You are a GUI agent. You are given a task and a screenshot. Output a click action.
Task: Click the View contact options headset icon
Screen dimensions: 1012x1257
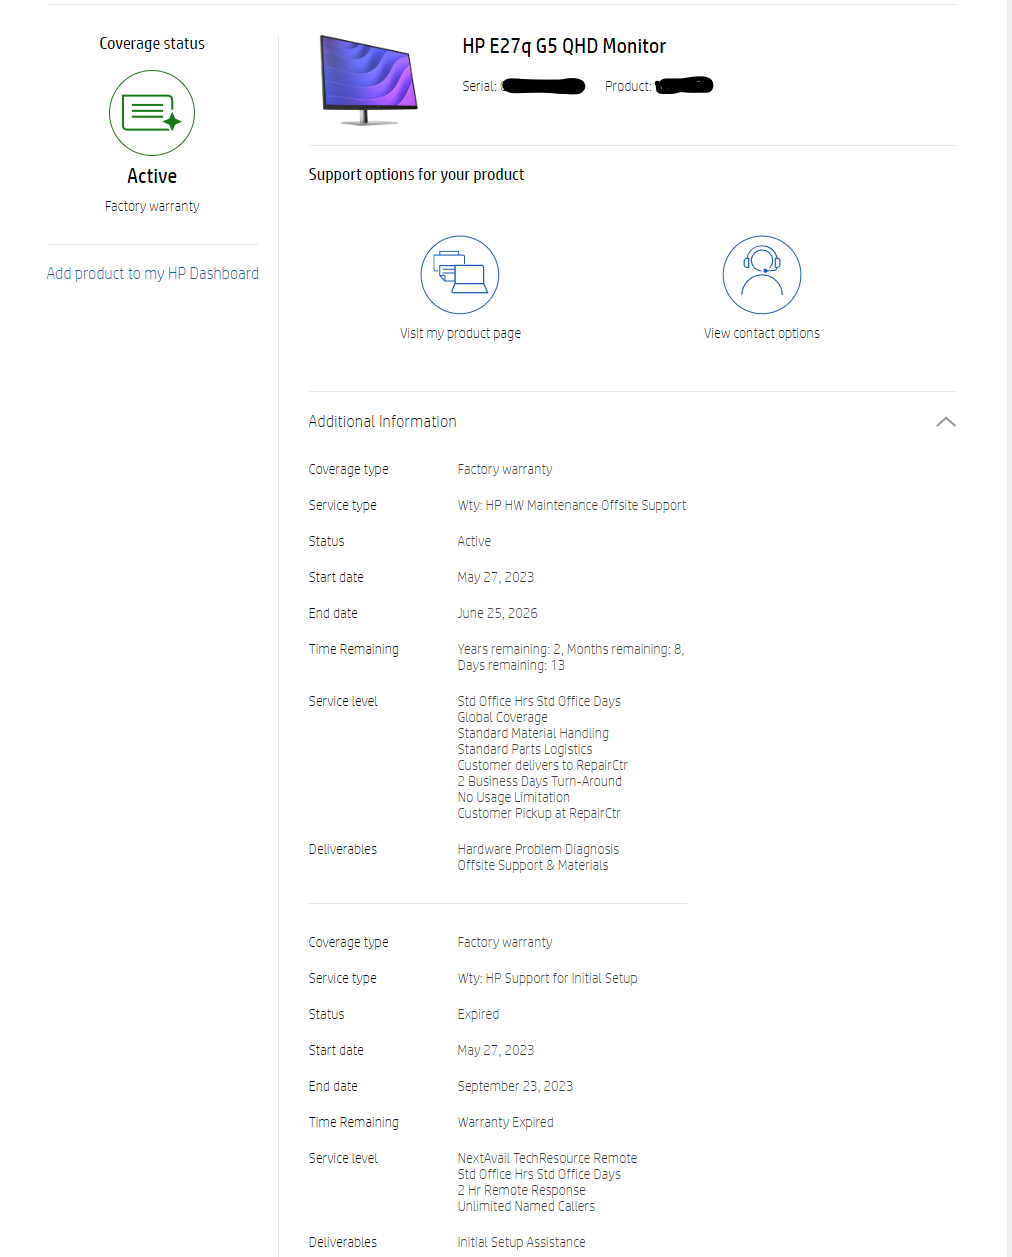coord(762,275)
